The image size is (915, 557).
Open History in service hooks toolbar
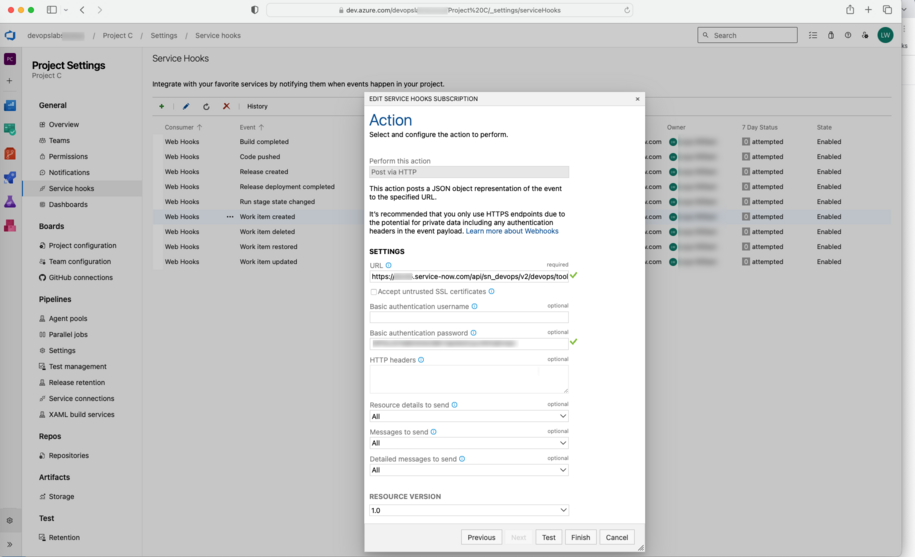coord(257,106)
